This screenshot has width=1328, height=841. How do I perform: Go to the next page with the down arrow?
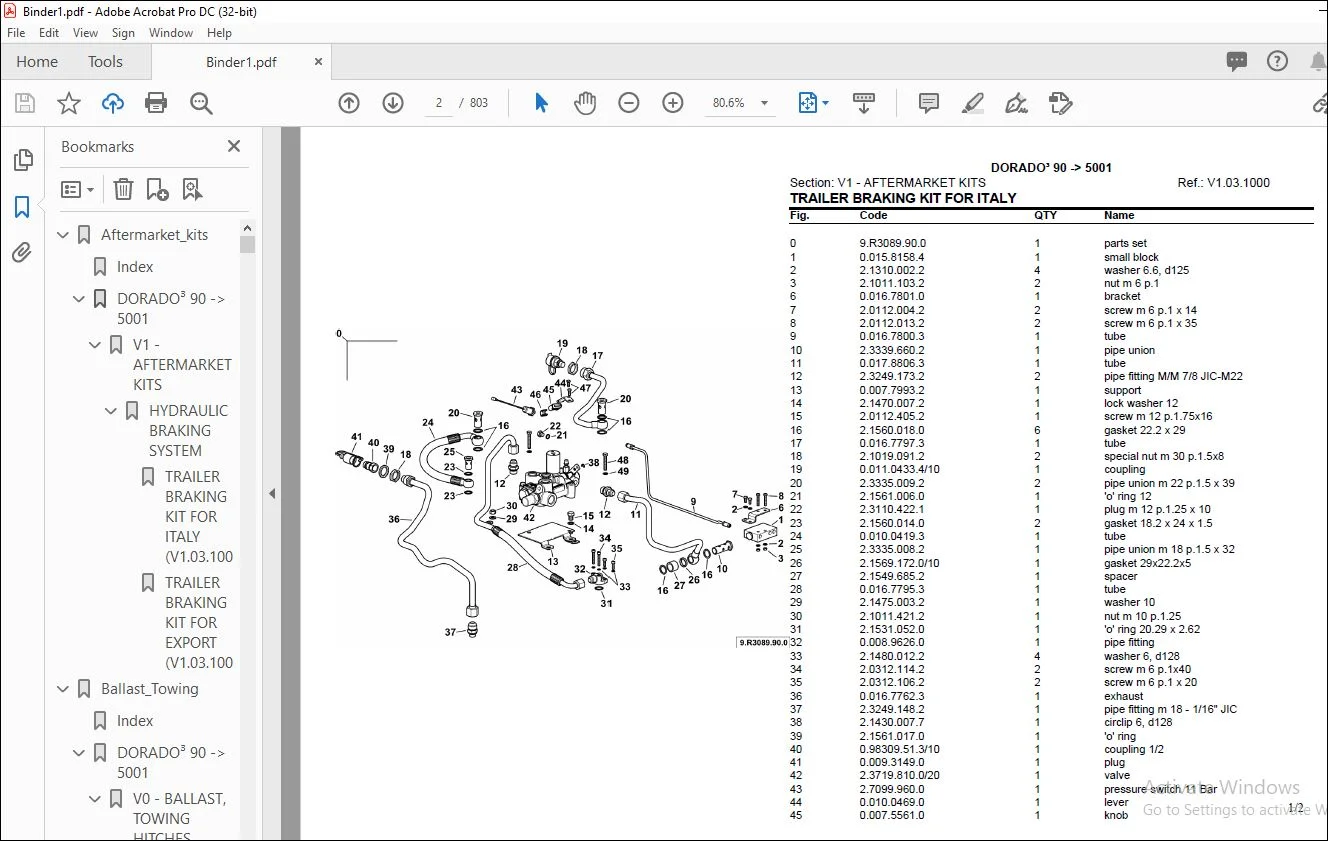click(x=393, y=103)
